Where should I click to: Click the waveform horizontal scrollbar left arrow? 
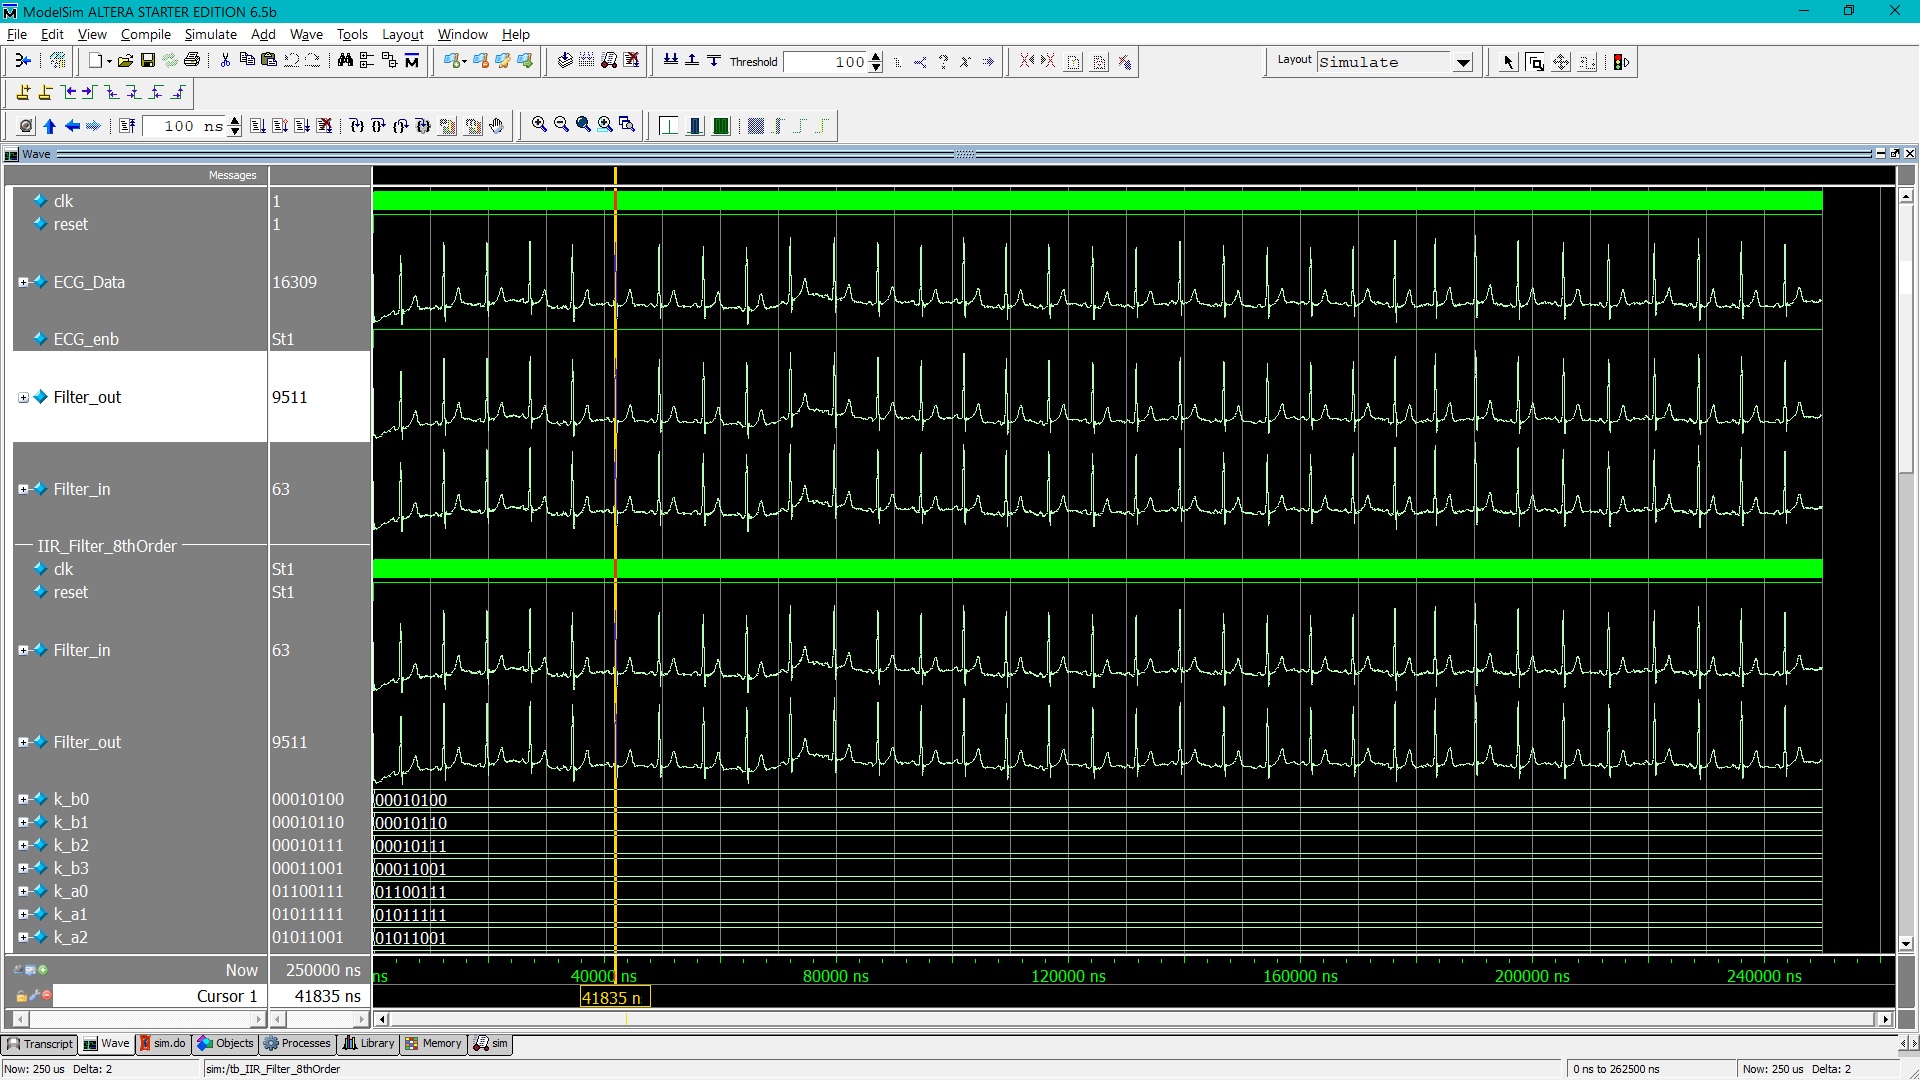point(382,1019)
